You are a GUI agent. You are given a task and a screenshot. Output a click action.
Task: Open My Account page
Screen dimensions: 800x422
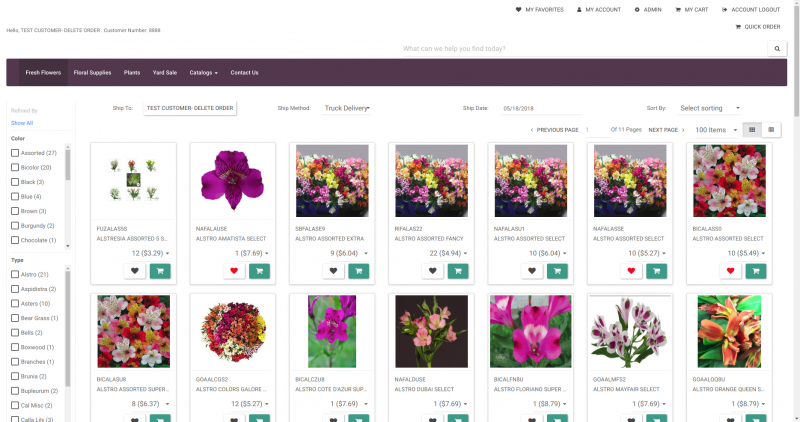tap(599, 10)
